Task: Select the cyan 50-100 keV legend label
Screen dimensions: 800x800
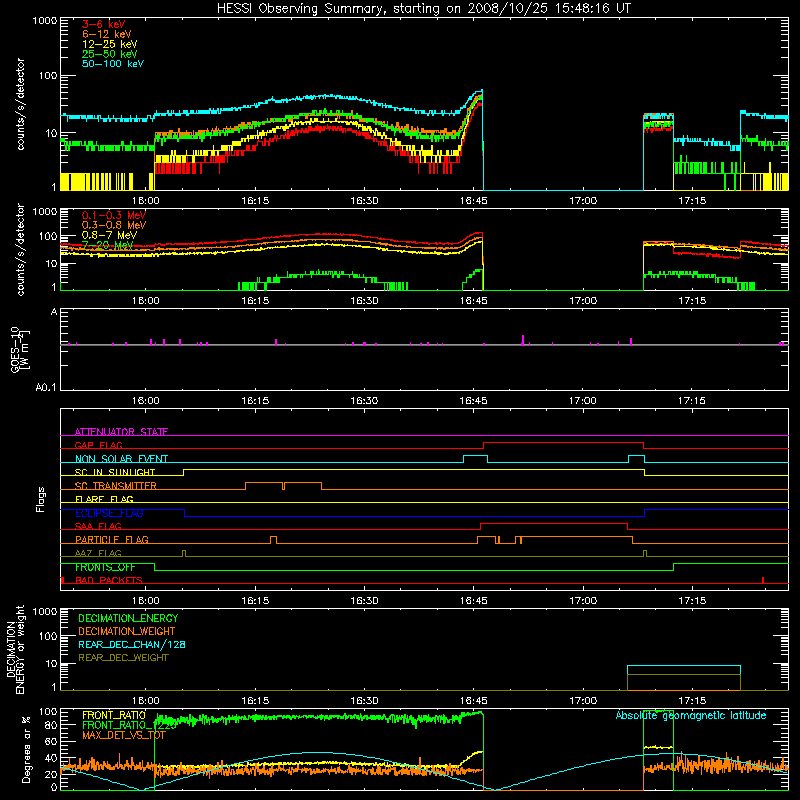Action: (x=113, y=64)
